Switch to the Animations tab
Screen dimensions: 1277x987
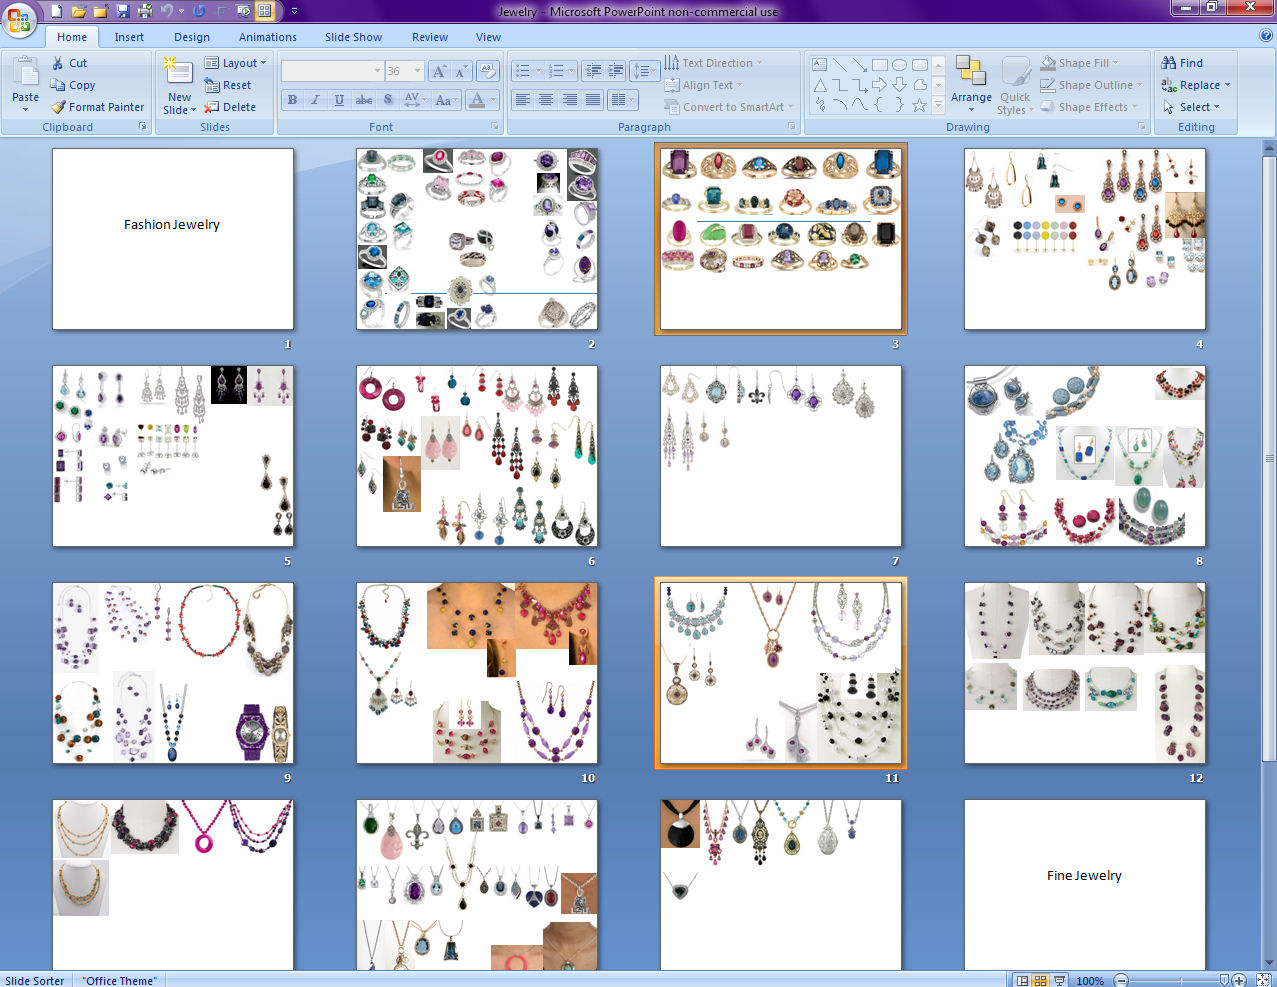267,37
